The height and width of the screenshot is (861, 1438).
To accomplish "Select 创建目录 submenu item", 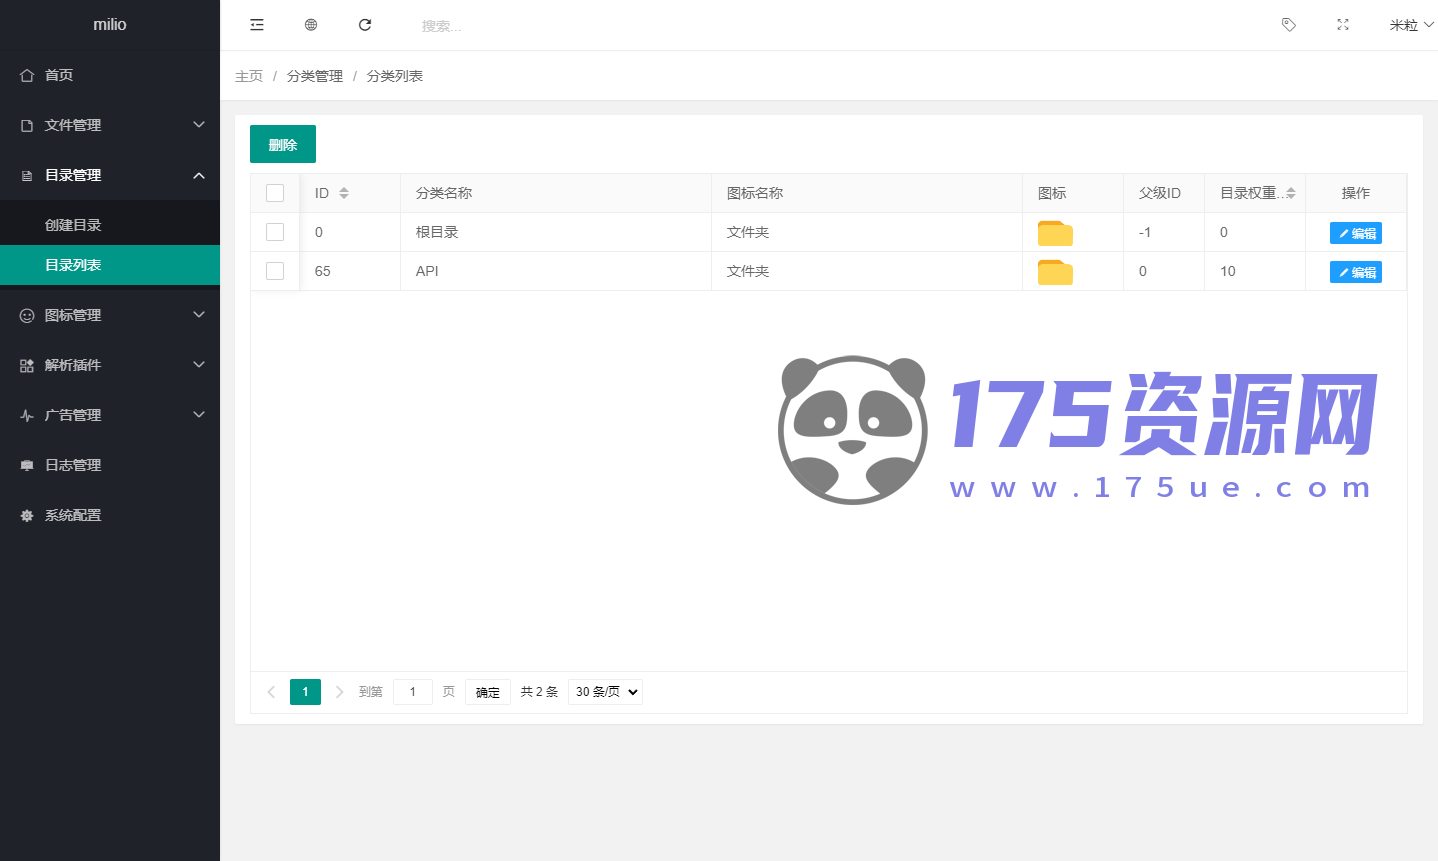I will click(110, 225).
